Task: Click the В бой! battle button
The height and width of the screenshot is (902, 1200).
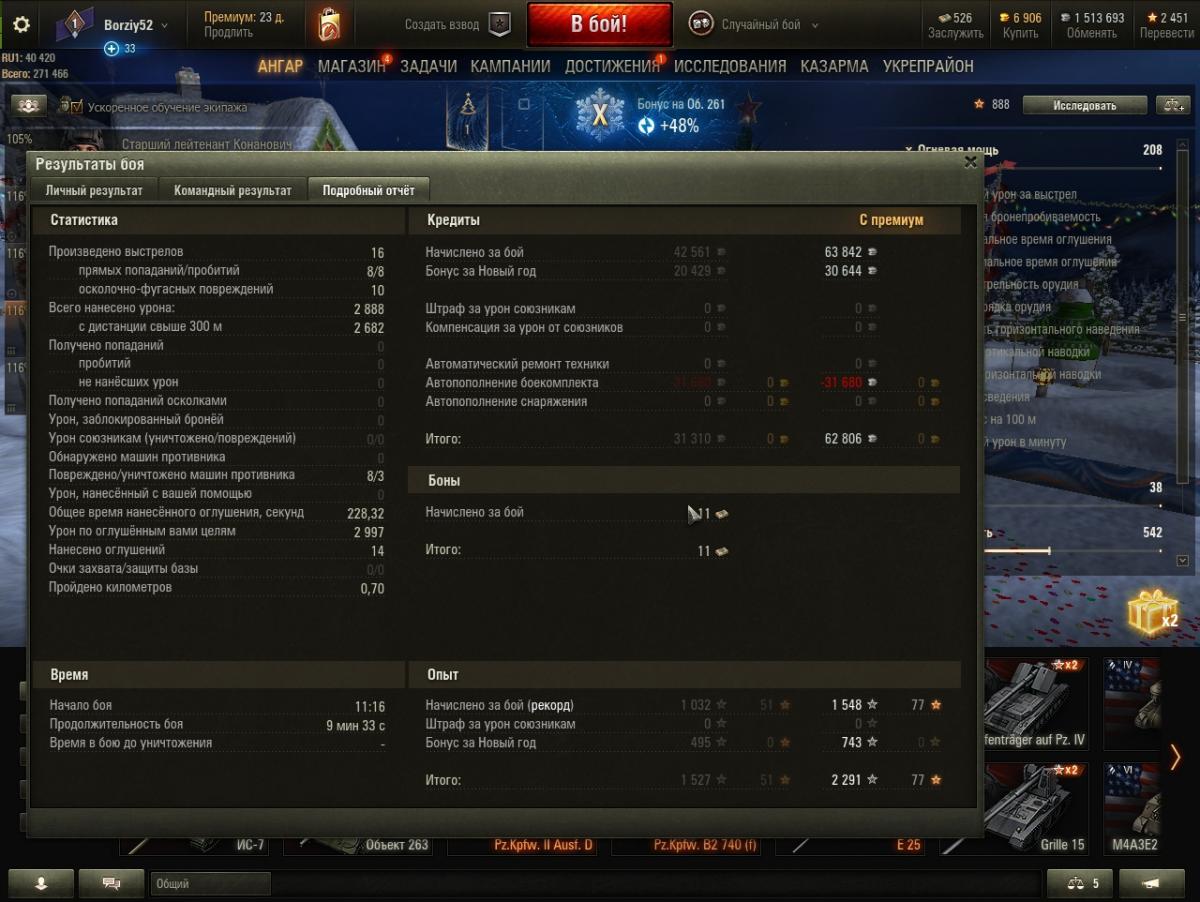Action: pos(599,25)
